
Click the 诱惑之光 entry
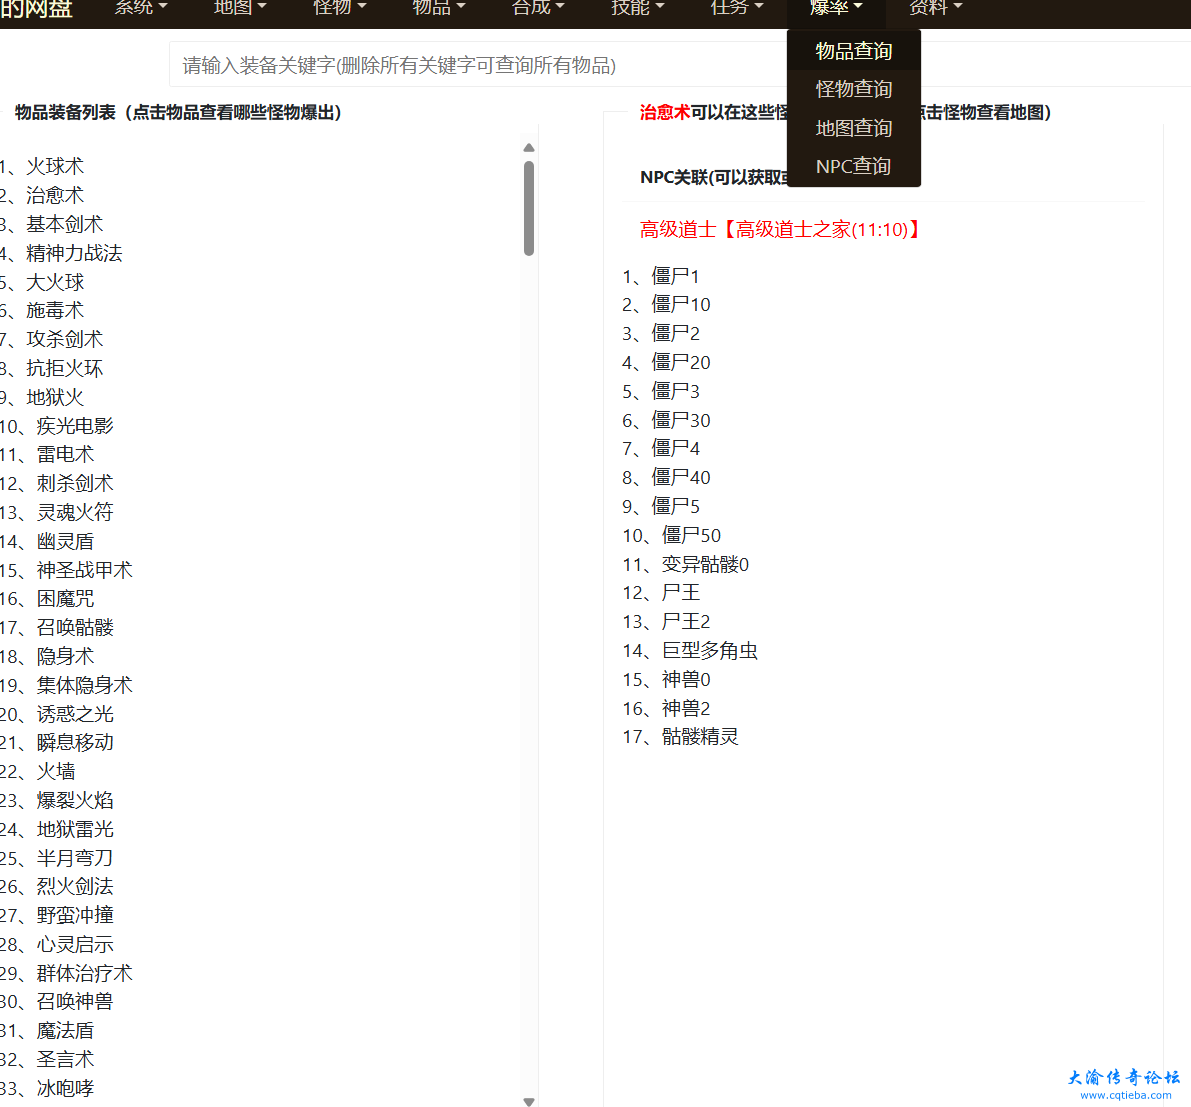tap(75, 713)
